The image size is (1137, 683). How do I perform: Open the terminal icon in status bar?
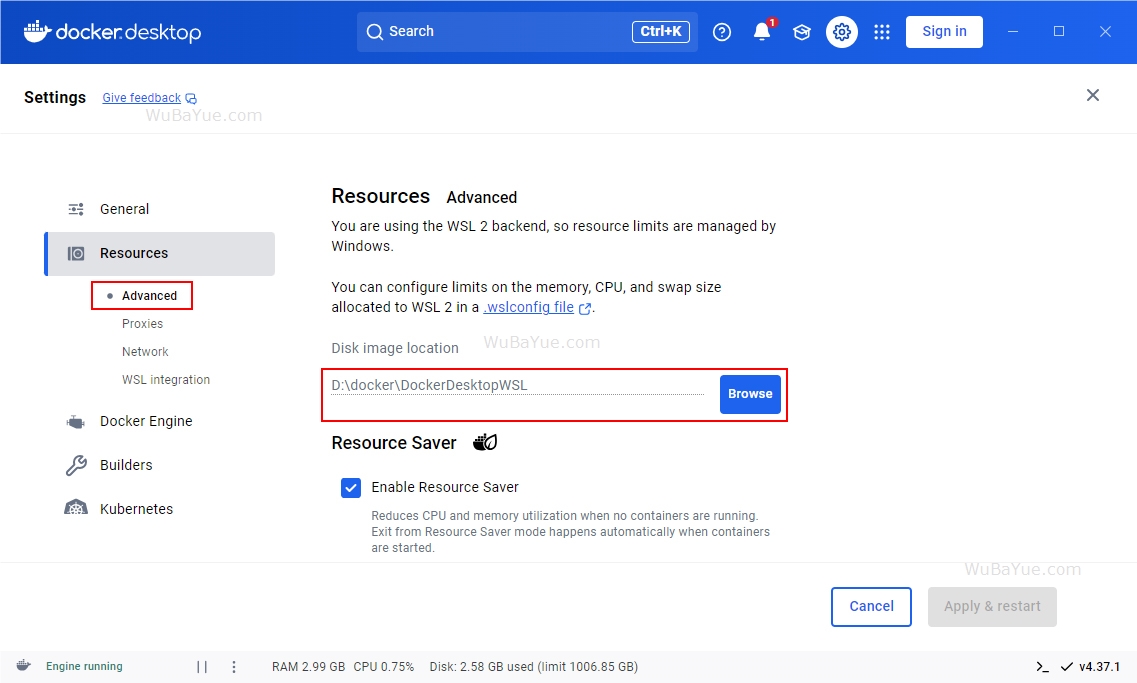coord(1042,666)
